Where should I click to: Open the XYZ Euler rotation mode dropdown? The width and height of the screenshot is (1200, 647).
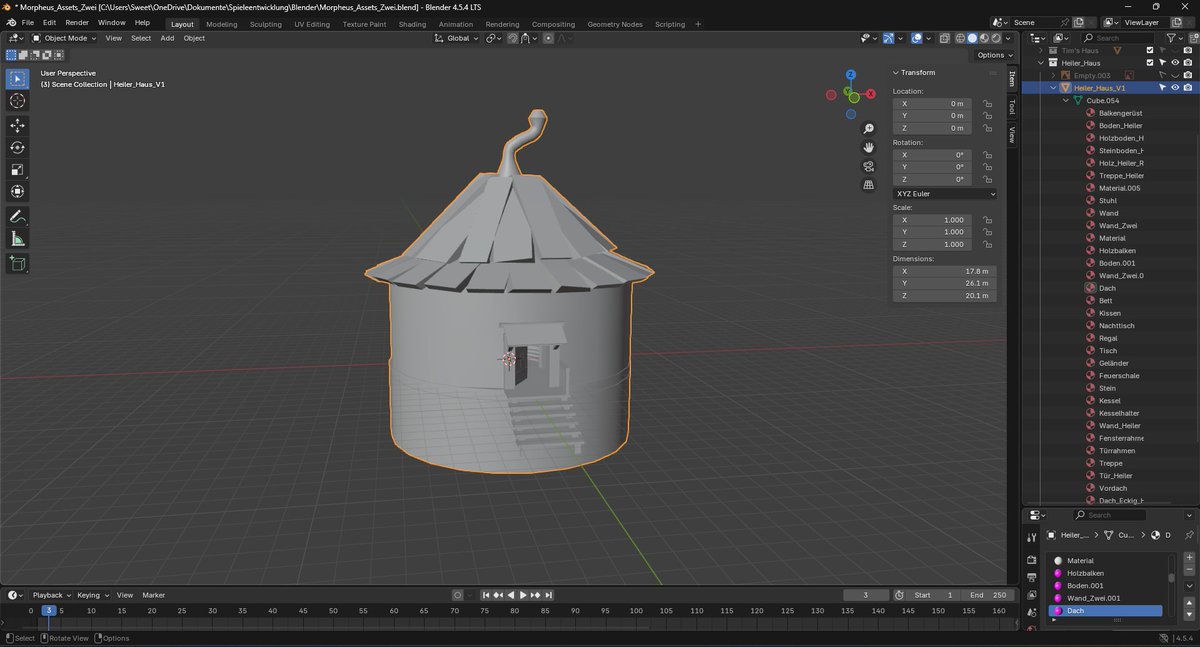pos(944,194)
